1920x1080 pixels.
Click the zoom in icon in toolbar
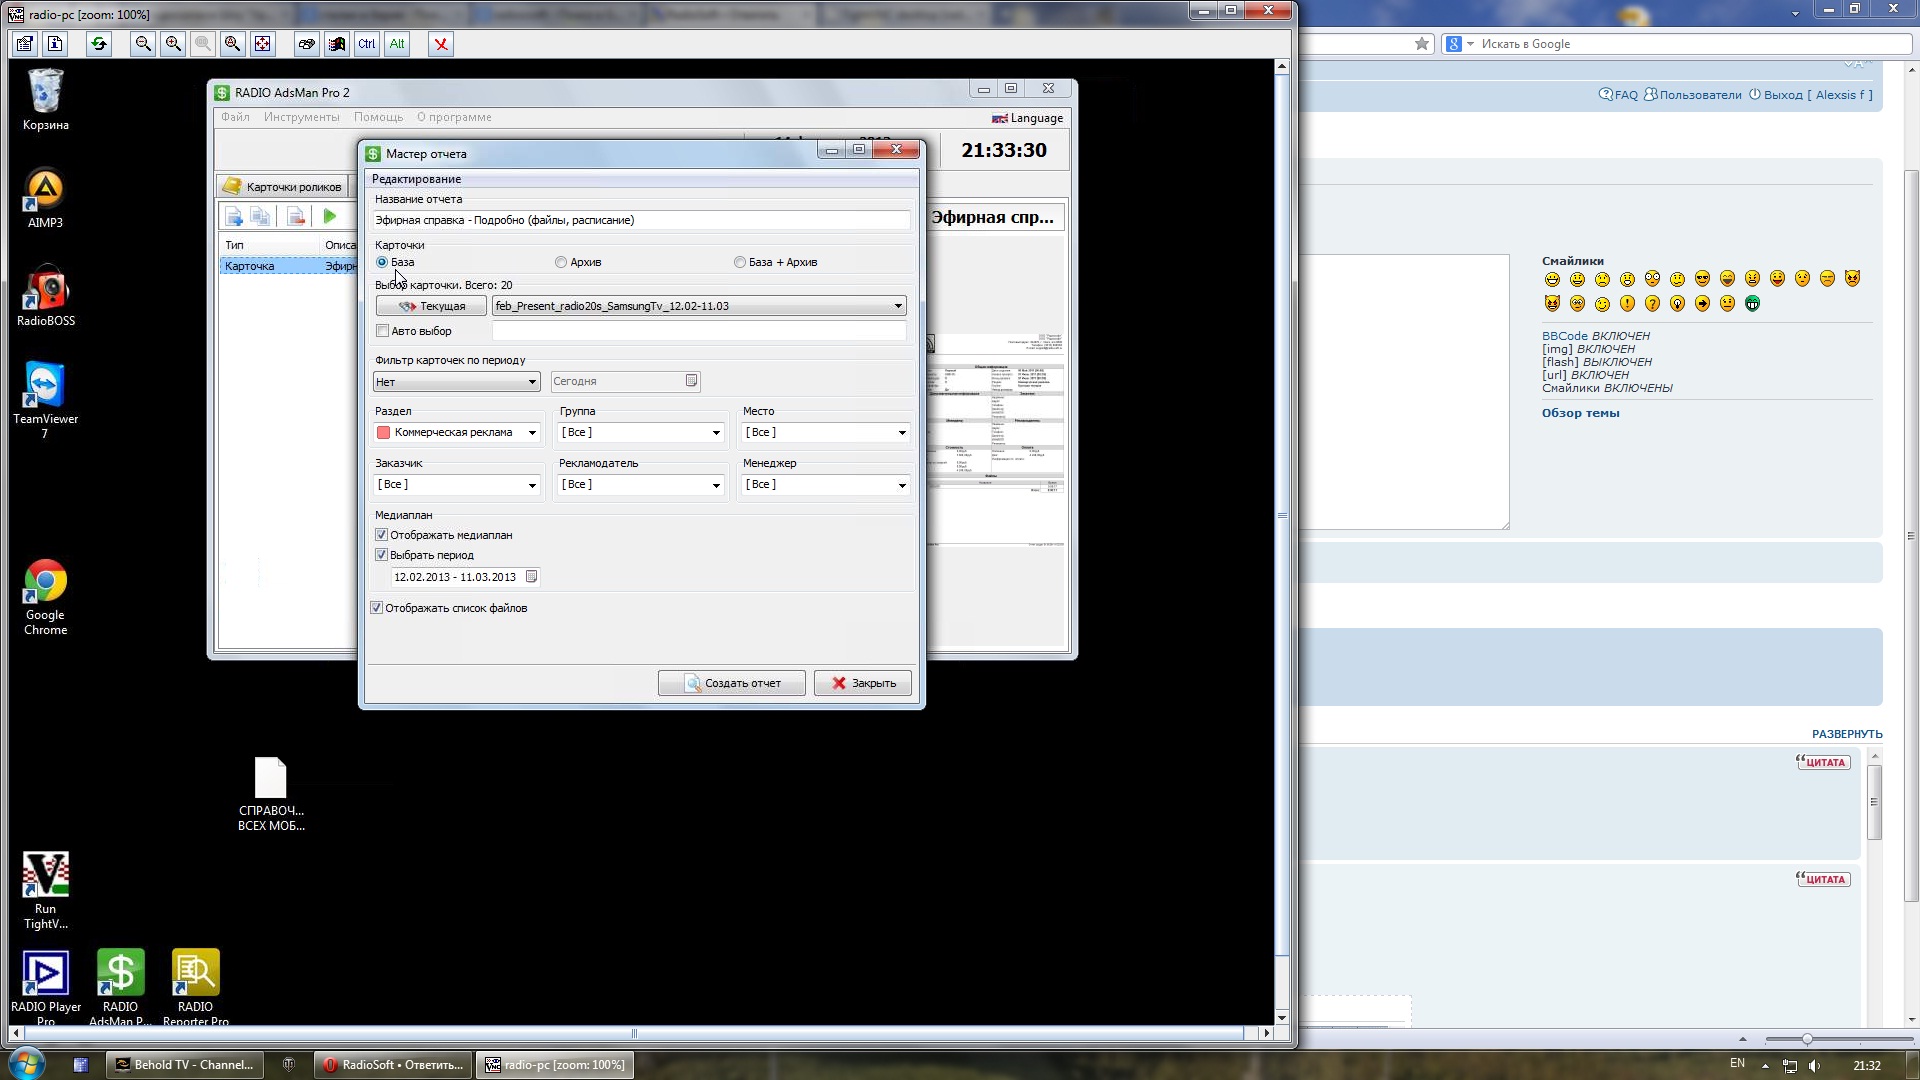click(173, 44)
